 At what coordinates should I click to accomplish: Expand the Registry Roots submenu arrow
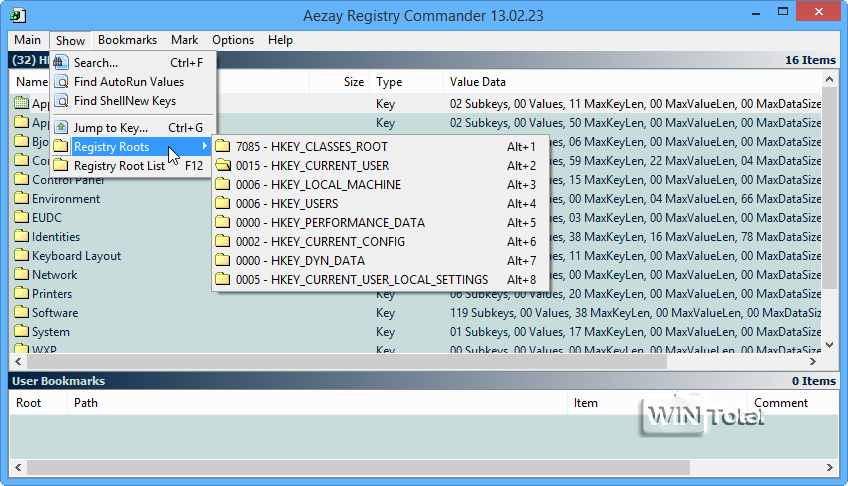click(x=204, y=146)
